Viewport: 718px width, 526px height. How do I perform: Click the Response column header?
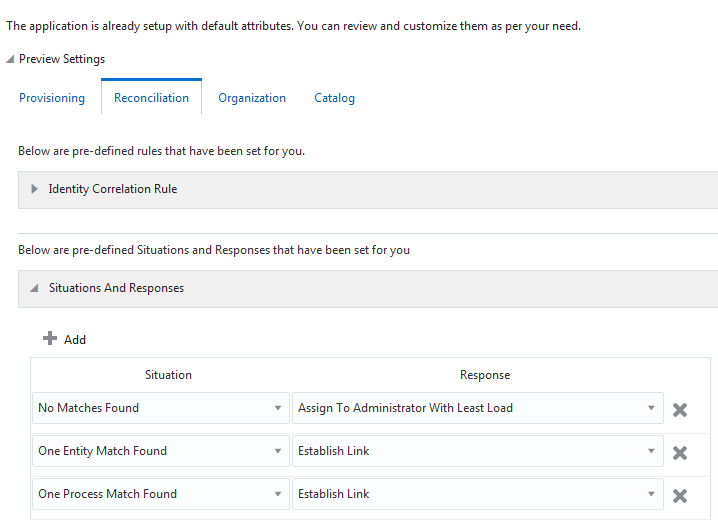pos(485,375)
